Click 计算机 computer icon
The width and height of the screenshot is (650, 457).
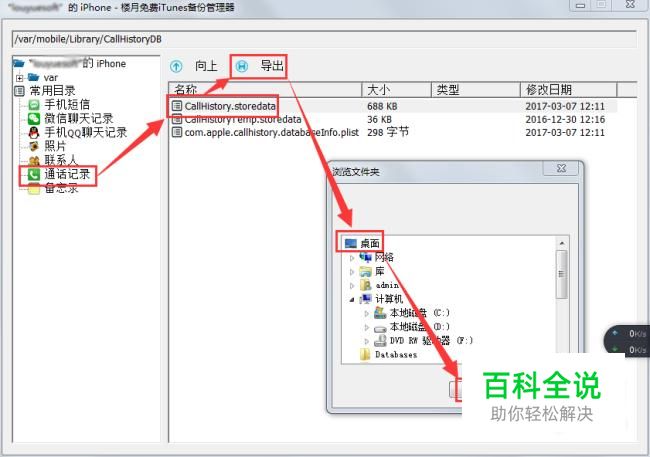point(366,299)
